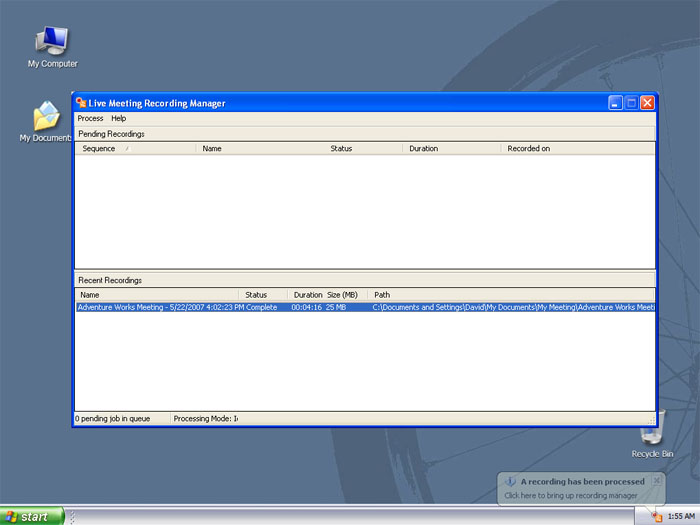The image size is (700, 525).
Task: Click the 1:55 AM taskbar clock
Action: [681, 517]
